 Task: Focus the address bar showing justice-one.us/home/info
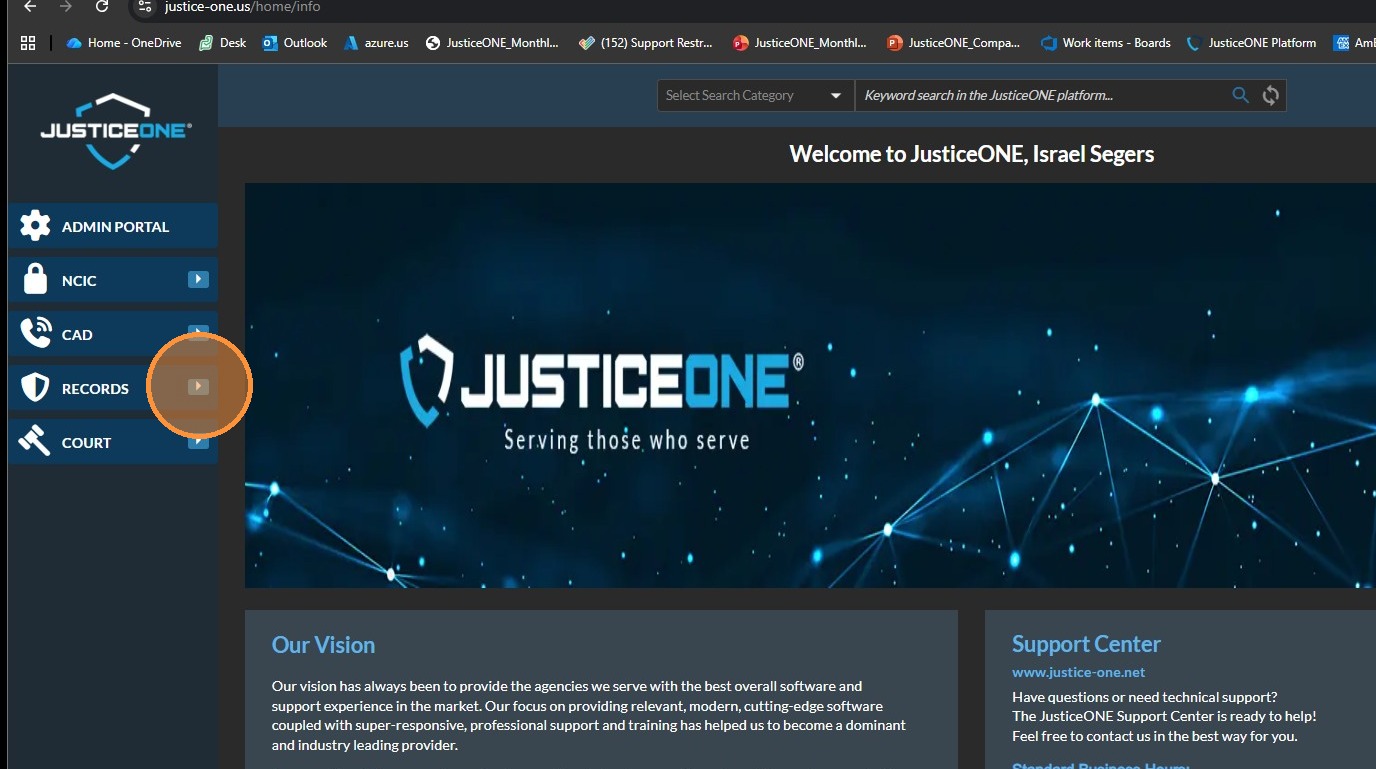click(242, 7)
